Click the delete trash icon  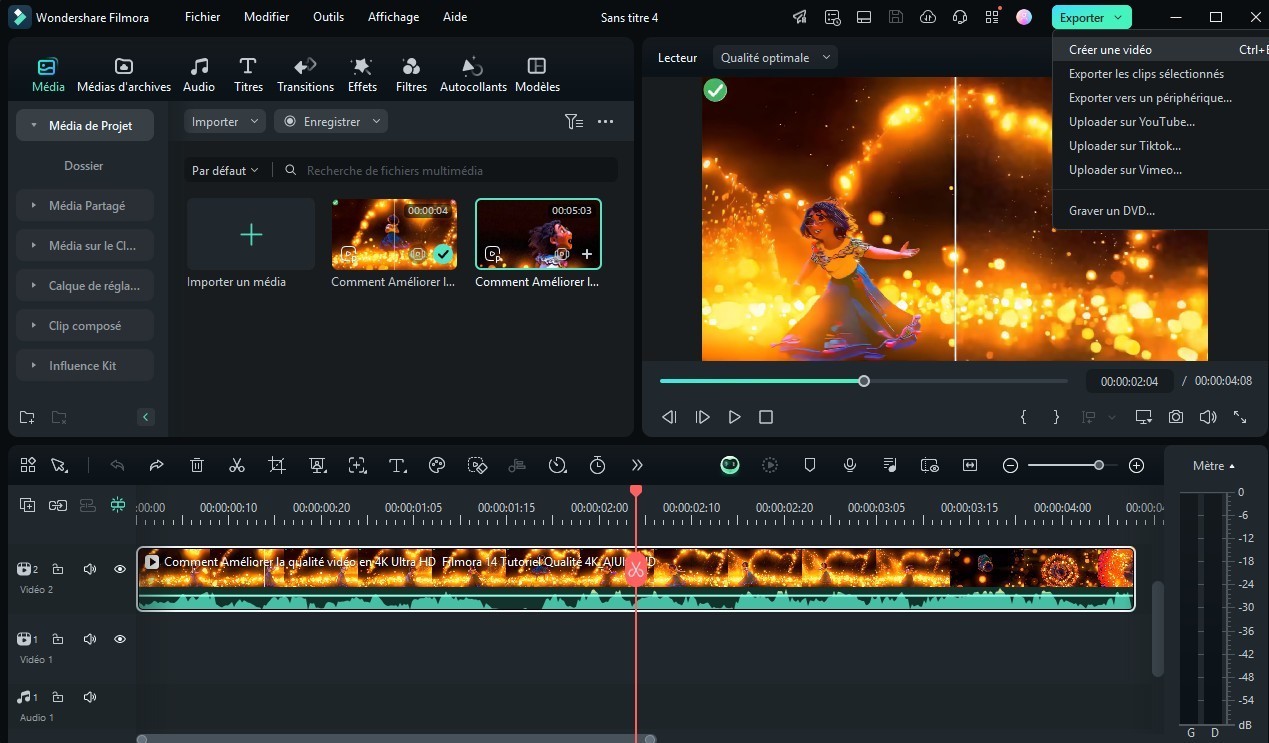(197, 465)
